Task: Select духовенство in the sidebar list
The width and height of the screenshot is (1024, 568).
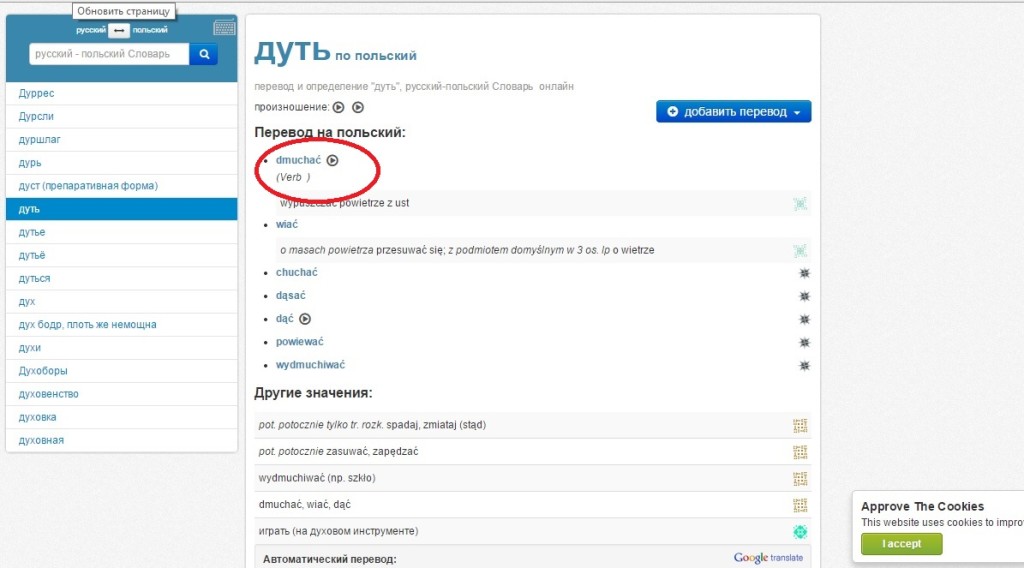Action: pos(48,394)
